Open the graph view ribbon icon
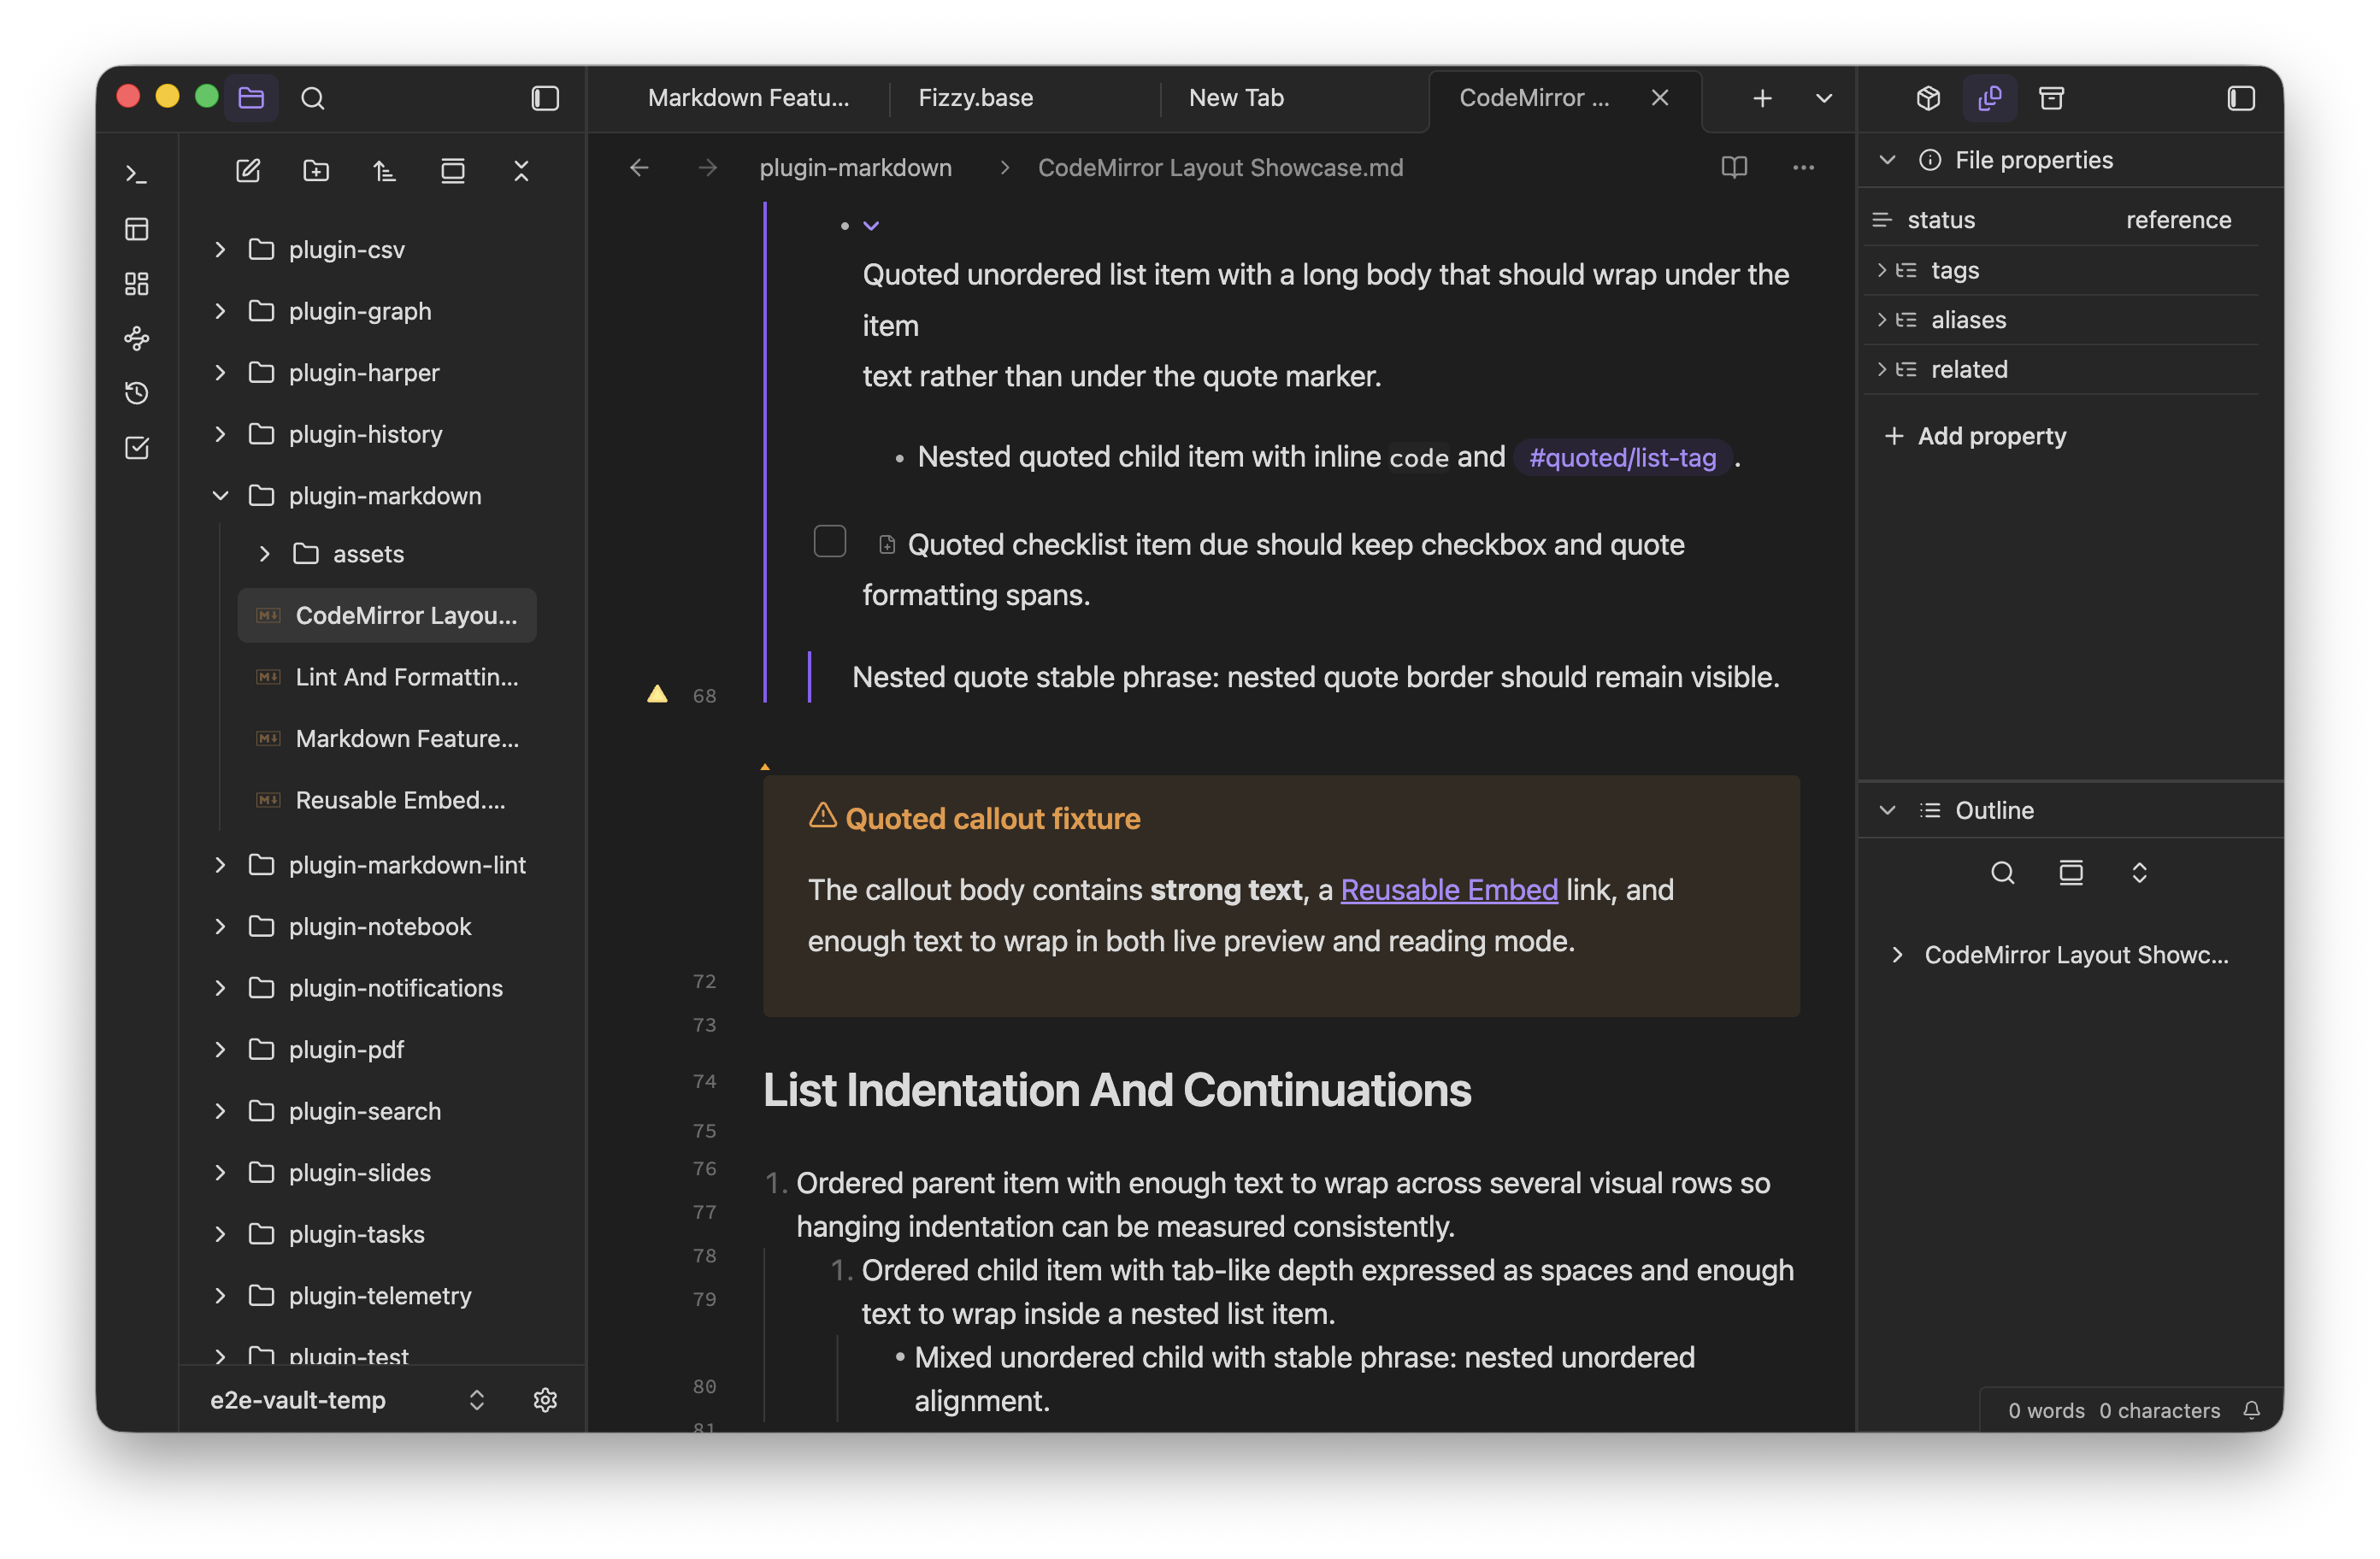The height and width of the screenshot is (1559, 2380). [137, 338]
